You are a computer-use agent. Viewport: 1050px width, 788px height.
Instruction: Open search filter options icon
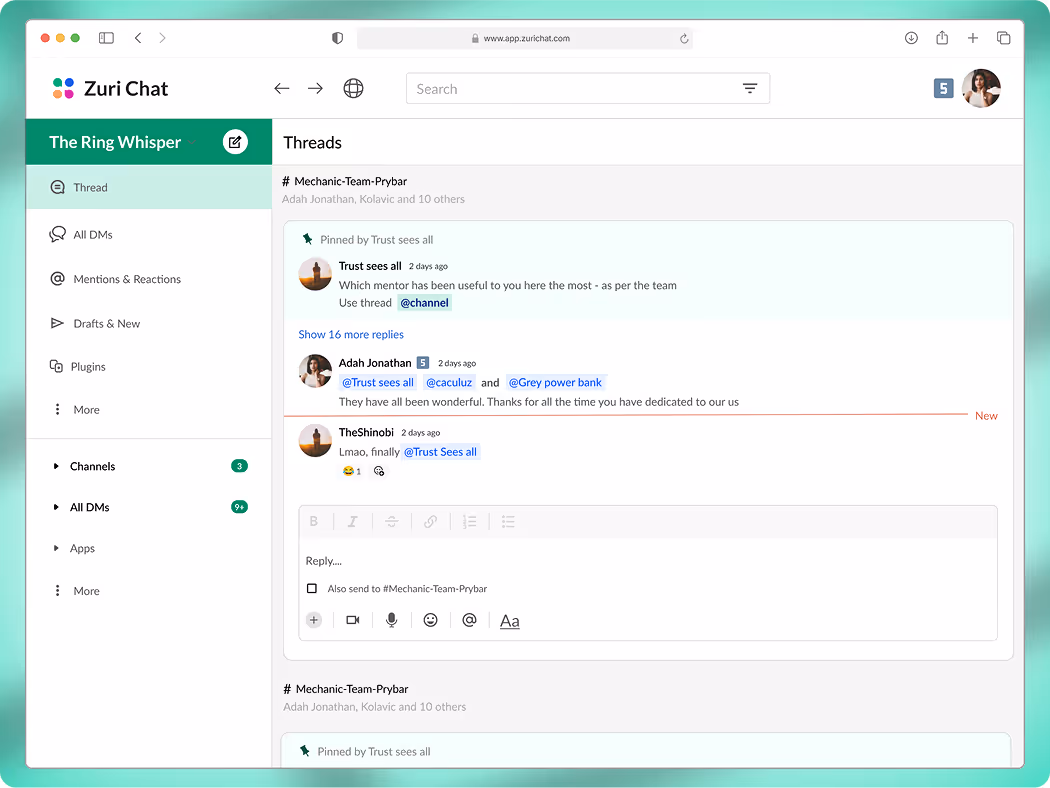pos(750,88)
